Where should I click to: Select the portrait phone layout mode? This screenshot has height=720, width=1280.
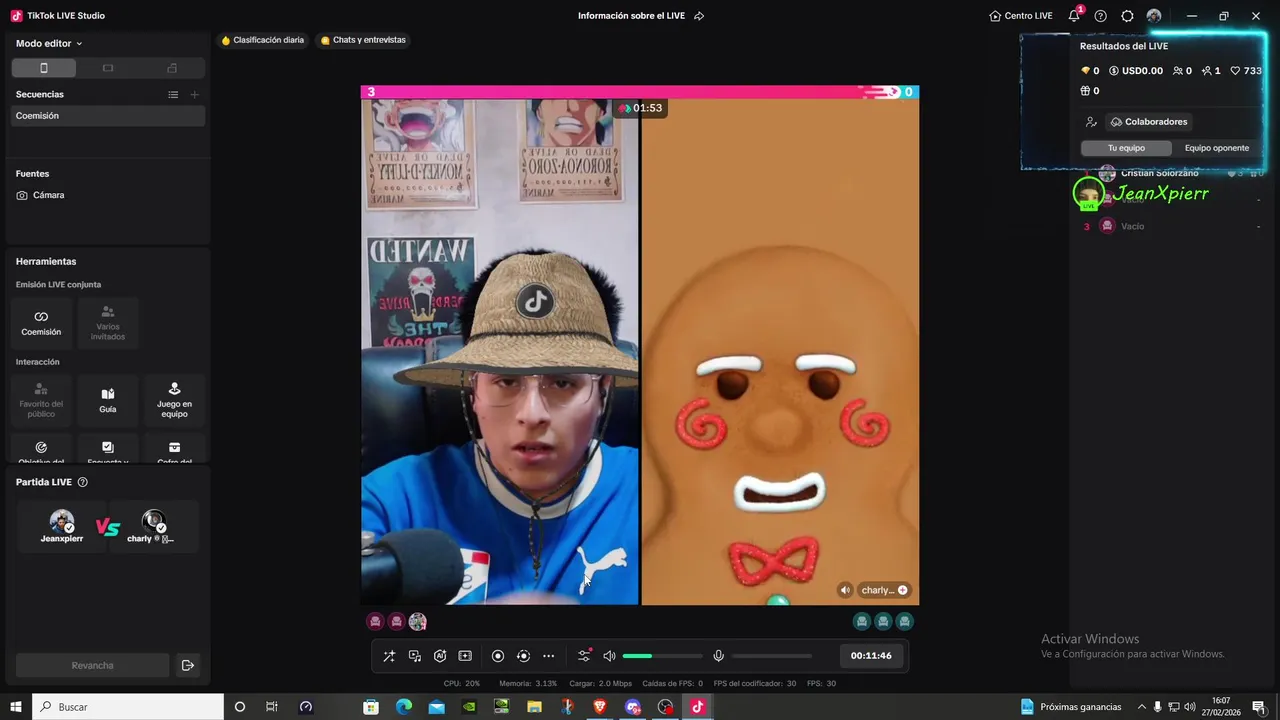tap(44, 68)
